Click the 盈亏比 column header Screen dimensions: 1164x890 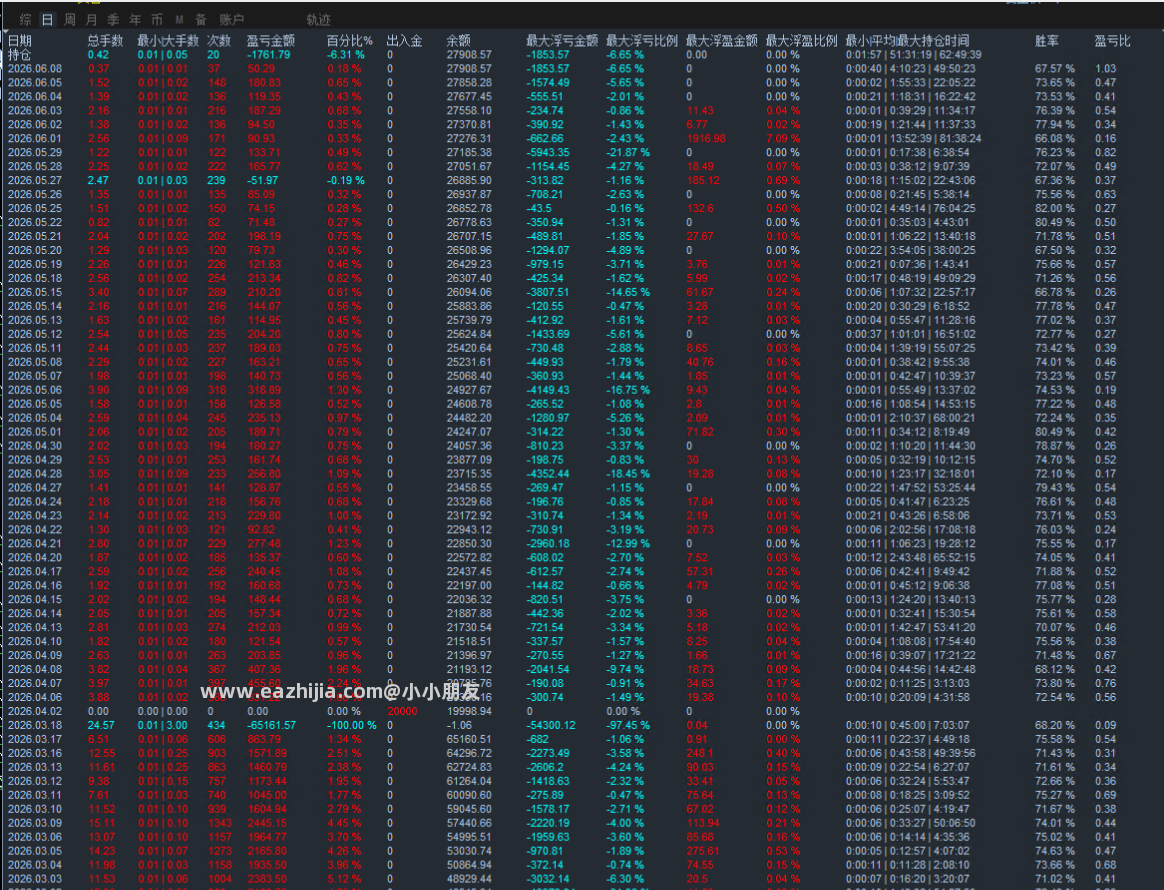pyautogui.click(x=1113, y=41)
